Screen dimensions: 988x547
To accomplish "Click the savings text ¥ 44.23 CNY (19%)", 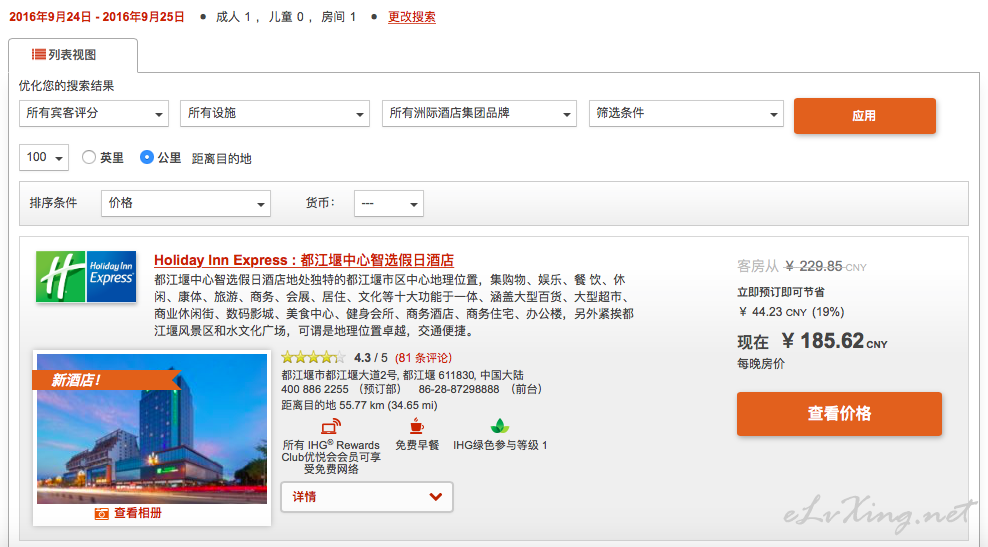I will point(791,312).
